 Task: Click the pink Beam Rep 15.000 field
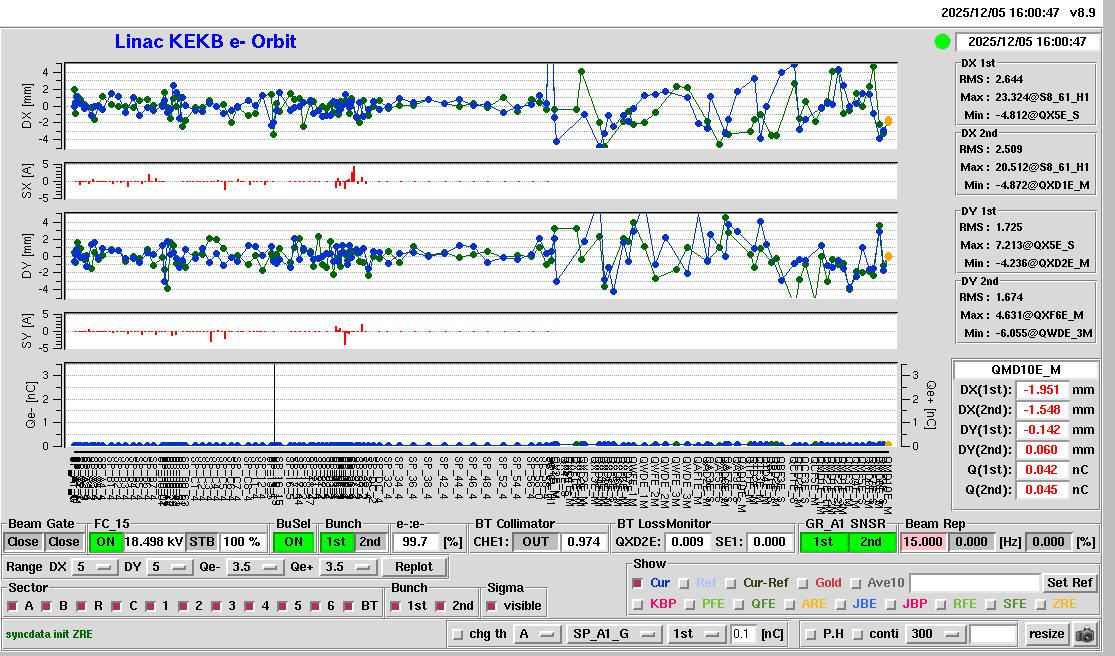pos(925,541)
